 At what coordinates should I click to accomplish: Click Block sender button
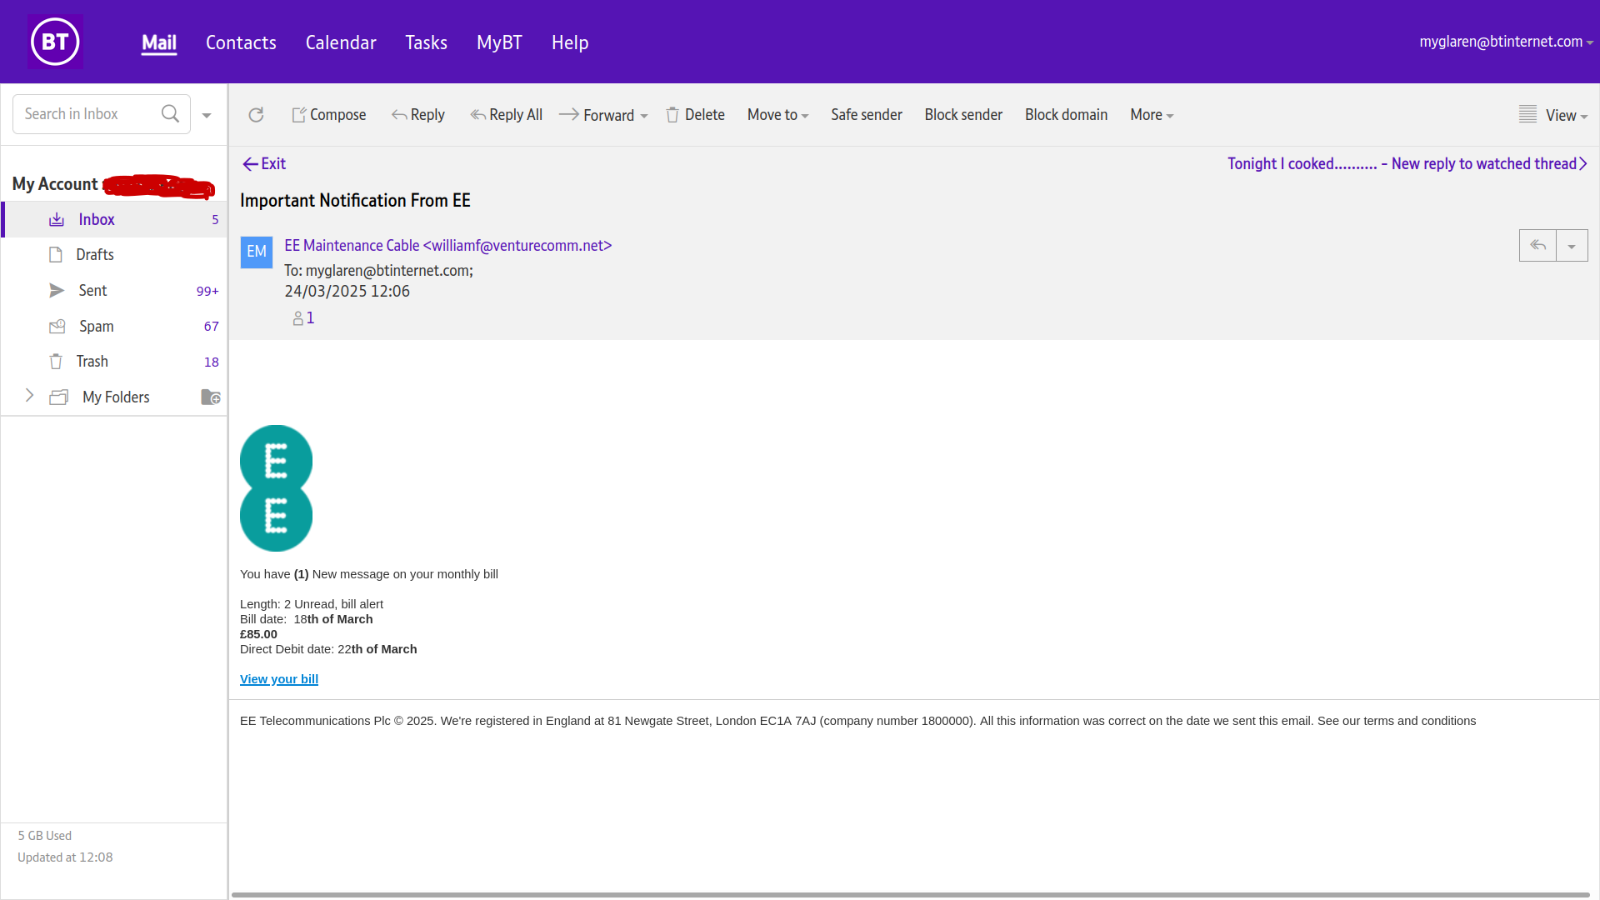point(963,115)
